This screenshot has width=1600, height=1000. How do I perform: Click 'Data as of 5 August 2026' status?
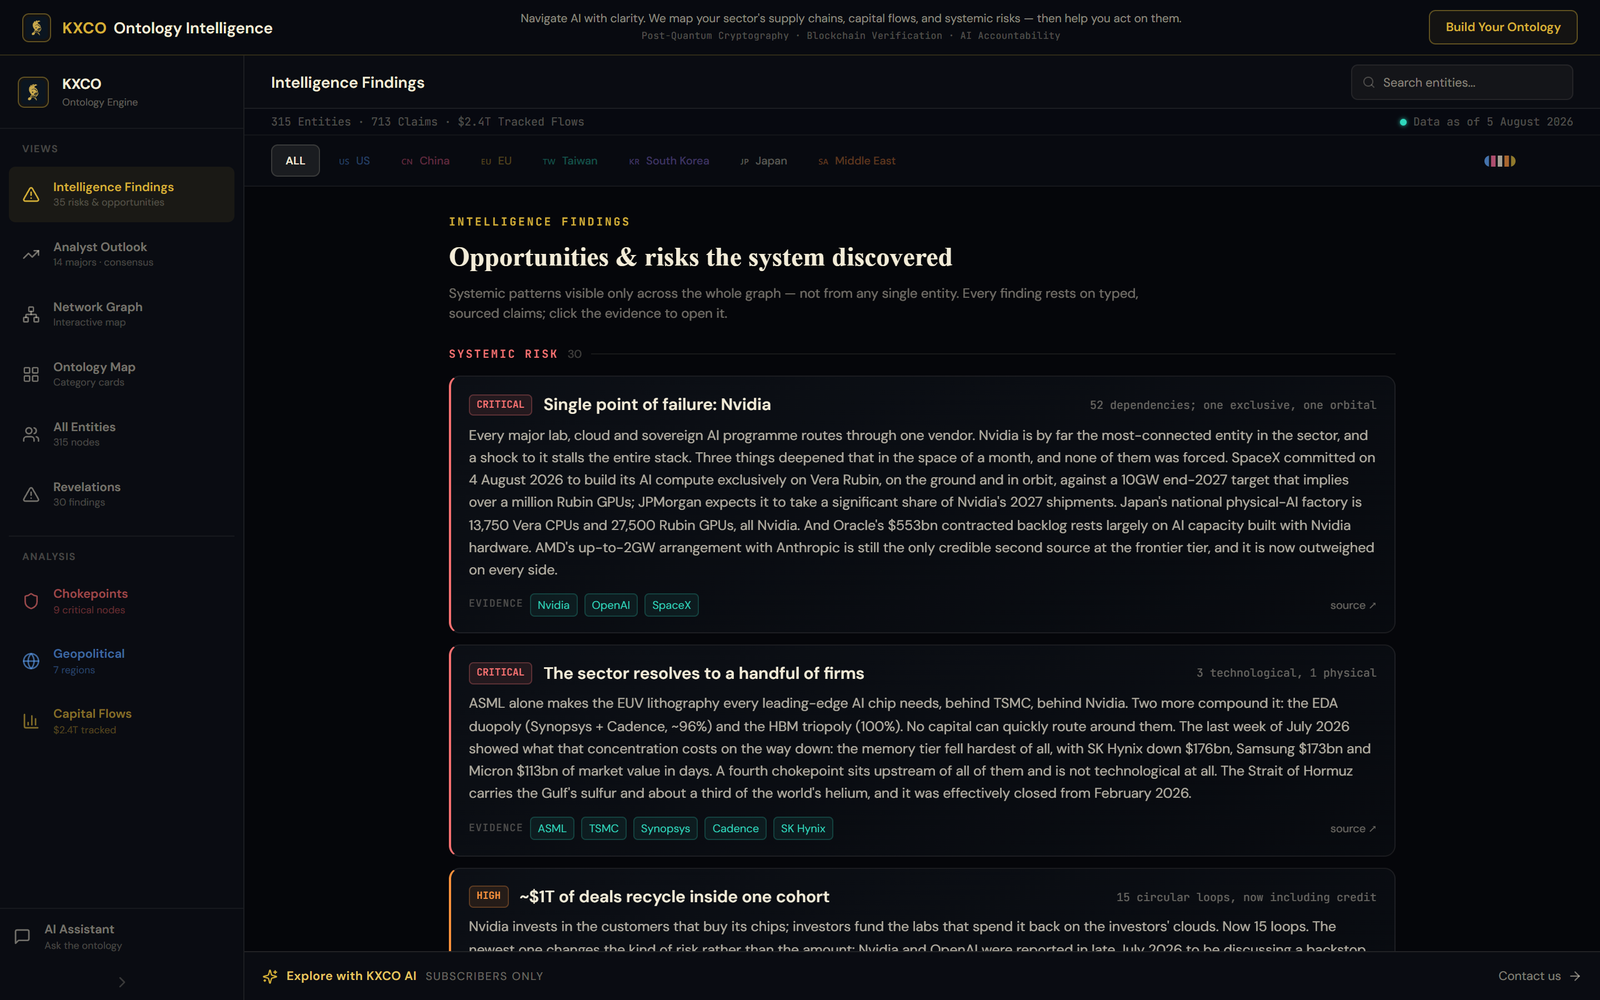(1486, 122)
